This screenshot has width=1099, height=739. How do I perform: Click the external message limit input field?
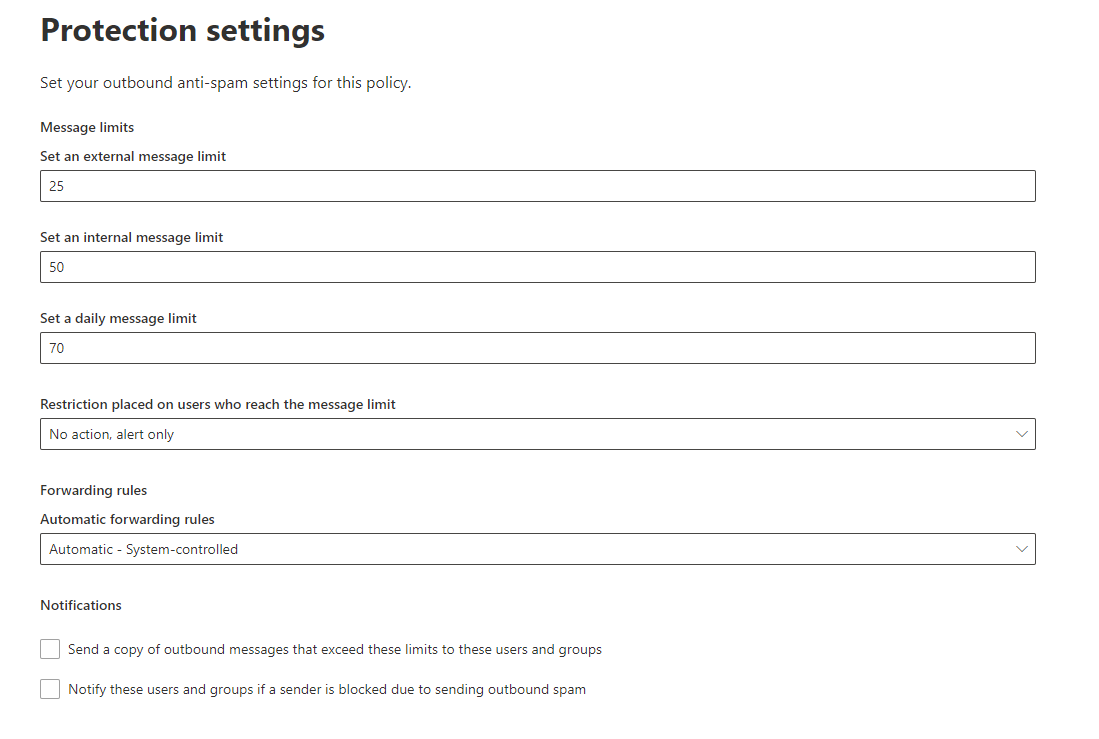coord(537,186)
